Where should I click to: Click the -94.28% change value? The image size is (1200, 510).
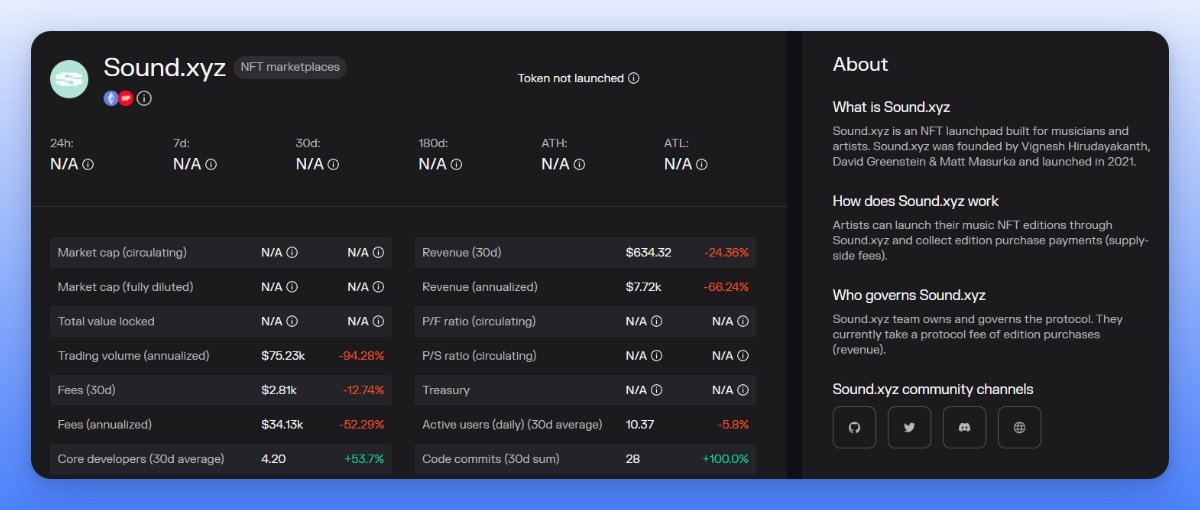click(x=361, y=356)
